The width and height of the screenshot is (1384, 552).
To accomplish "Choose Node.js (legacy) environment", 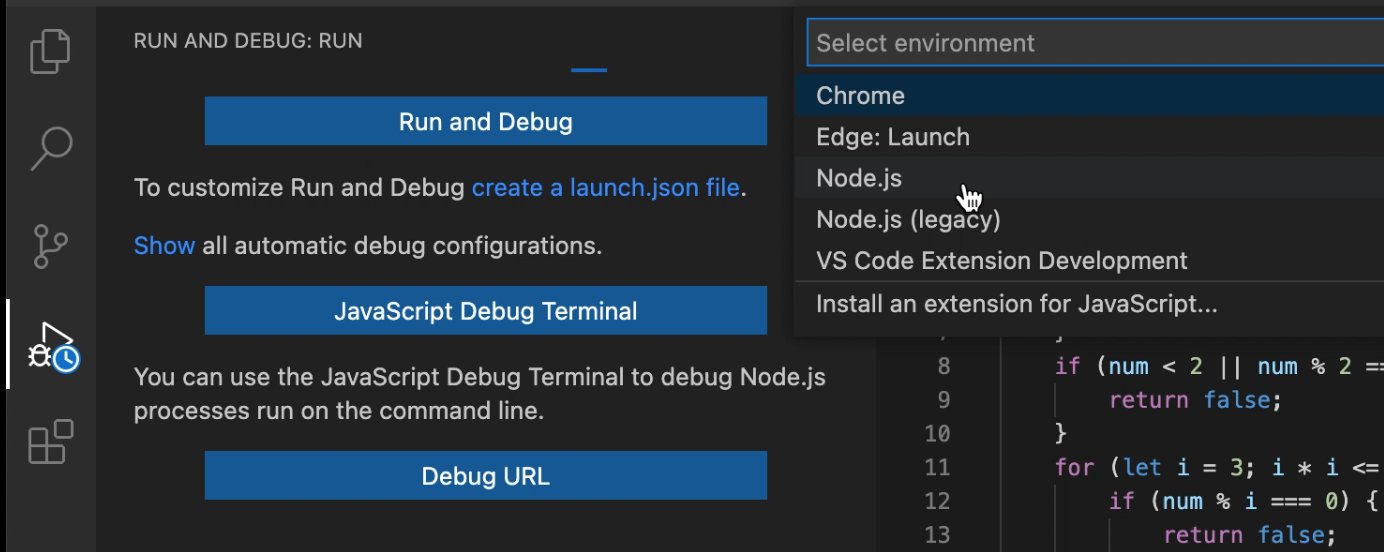I will (1089, 219).
